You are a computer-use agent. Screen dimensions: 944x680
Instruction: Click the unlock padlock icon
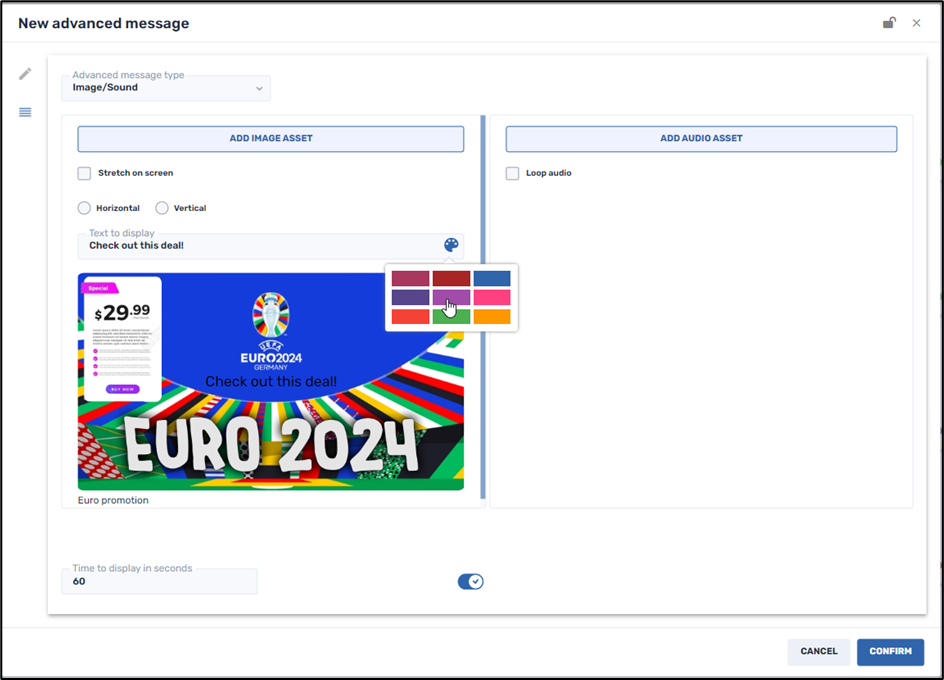point(888,23)
